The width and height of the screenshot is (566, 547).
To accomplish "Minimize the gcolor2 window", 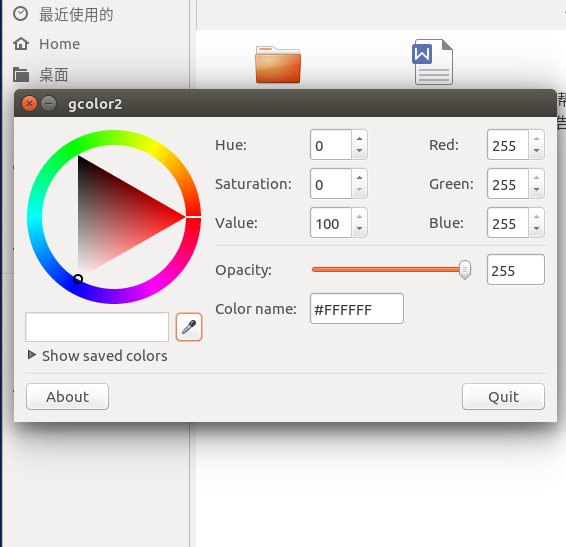I will (x=48, y=104).
